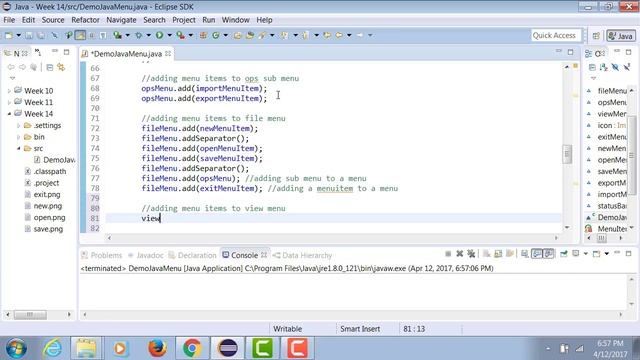Click Package Explorer horizontal scrollbar thumb

click(x=30, y=314)
